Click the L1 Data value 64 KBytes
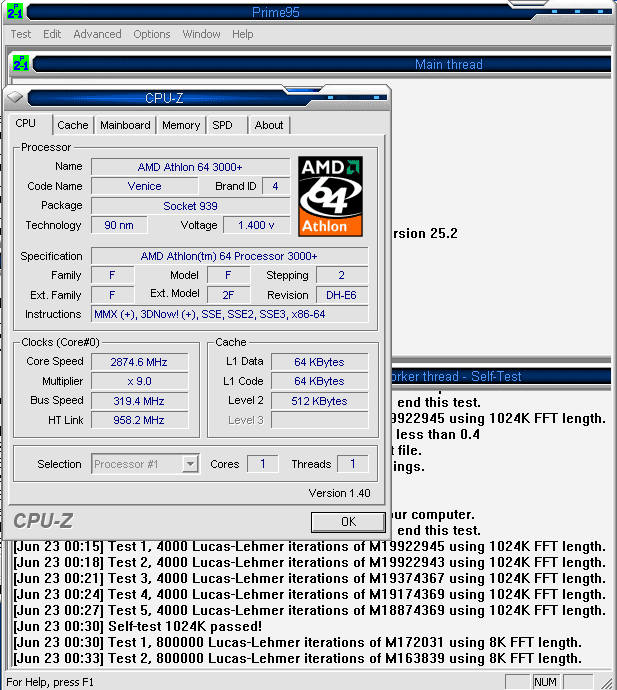This screenshot has height=690, width=617. [x=320, y=362]
